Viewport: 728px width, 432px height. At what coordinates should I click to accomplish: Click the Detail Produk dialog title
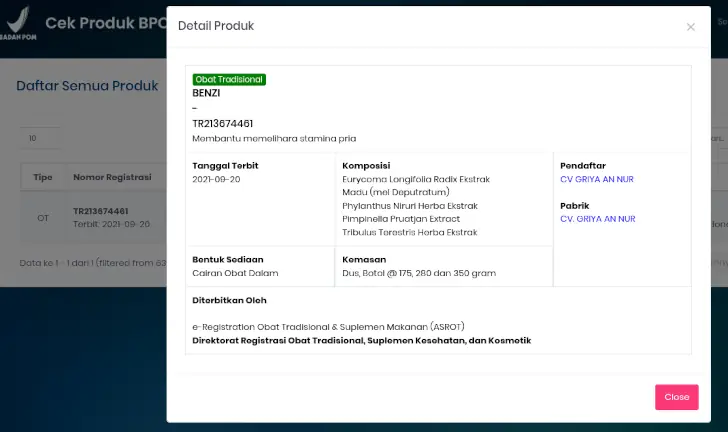click(x=215, y=26)
